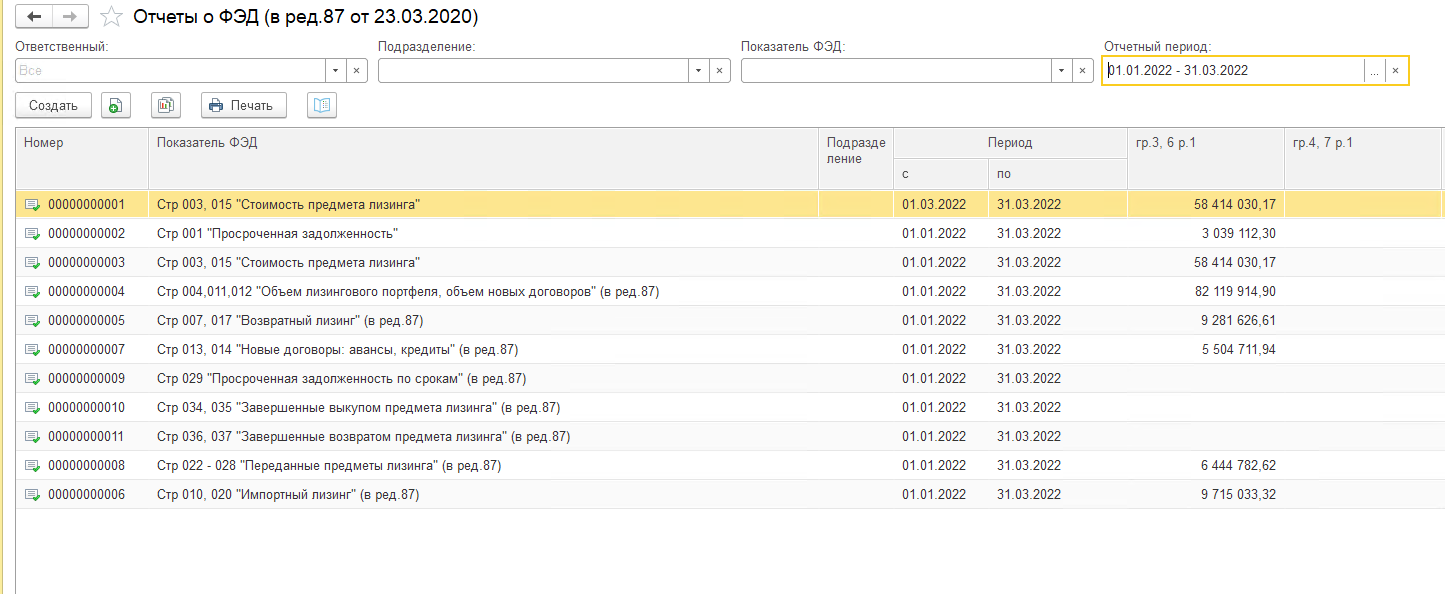Expand the Ответственный dropdown list
The image size is (1445, 594).
336,71
